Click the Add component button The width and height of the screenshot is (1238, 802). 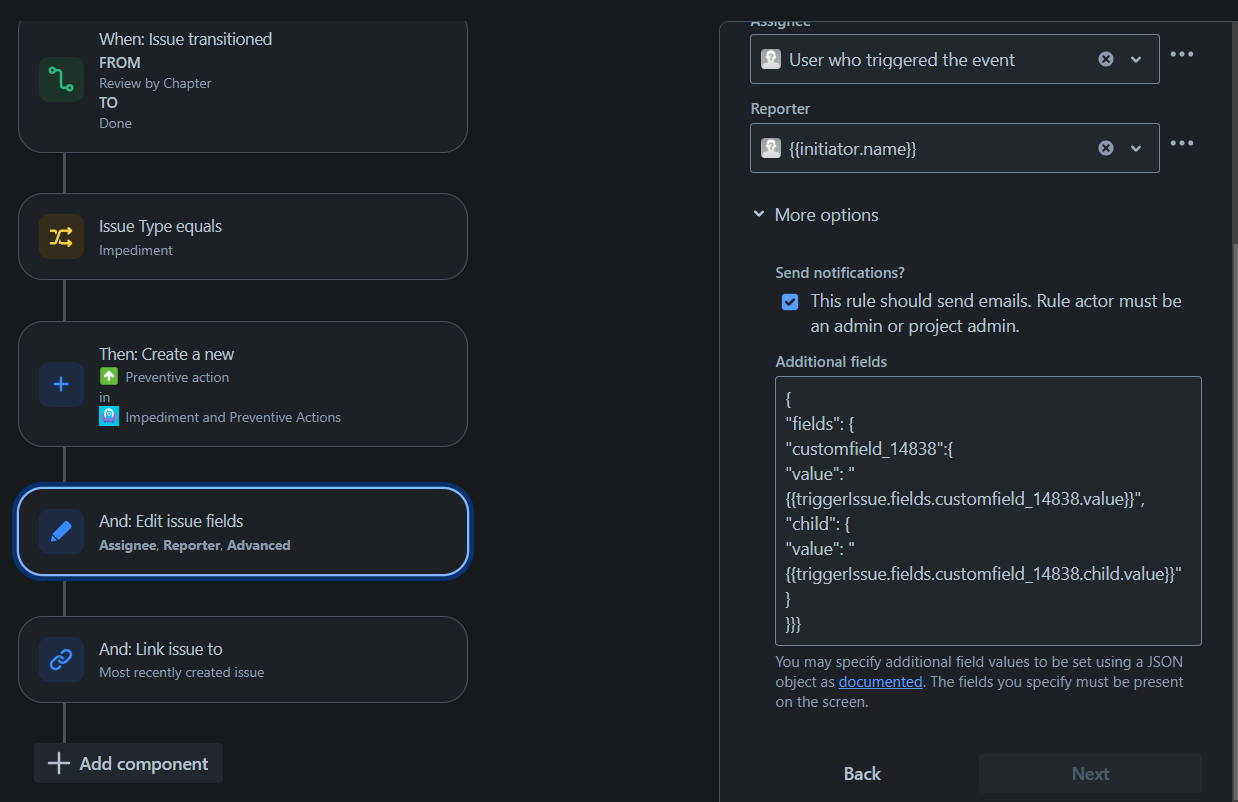pyautogui.click(x=128, y=763)
